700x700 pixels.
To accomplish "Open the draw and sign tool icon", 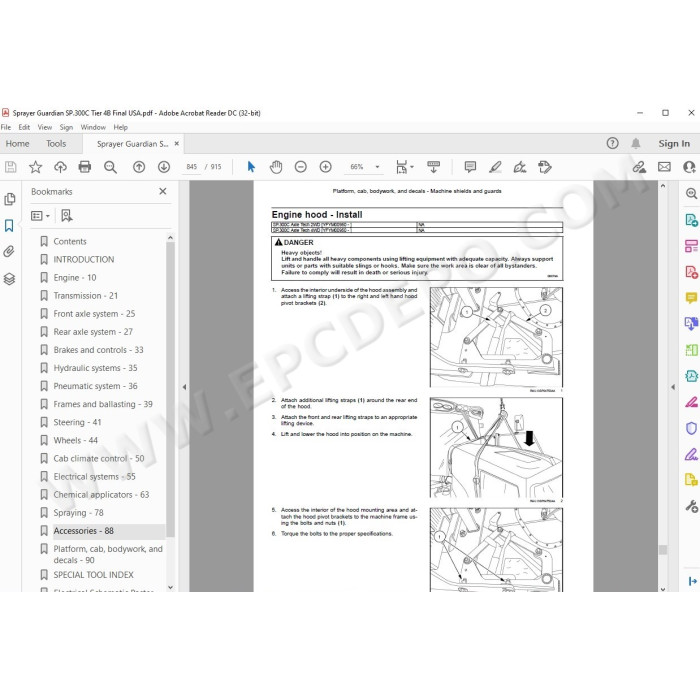I will (x=520, y=167).
